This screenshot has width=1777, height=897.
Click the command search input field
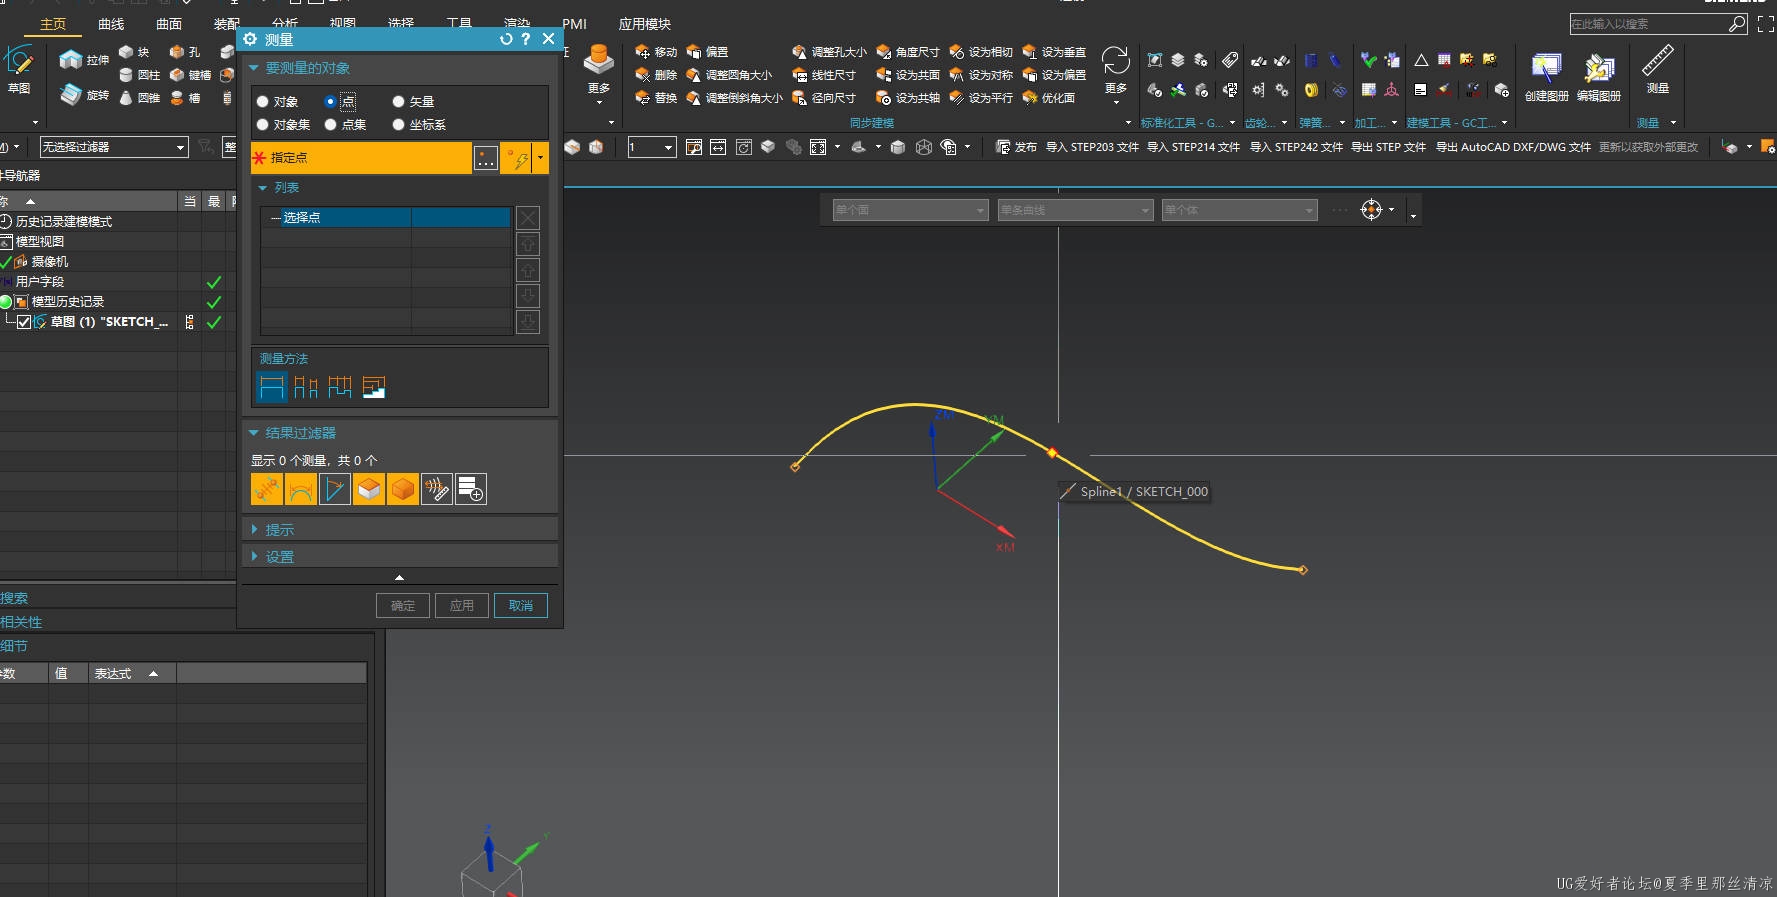(x=1649, y=24)
